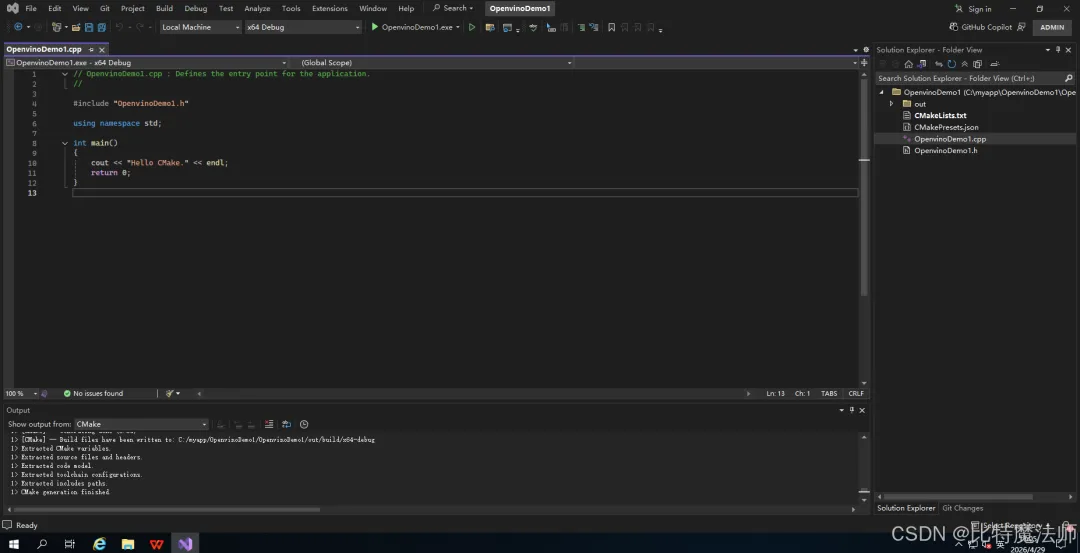Viewport: 1080px width, 553px height.
Task: Click the Save All icon
Action: (x=102, y=28)
